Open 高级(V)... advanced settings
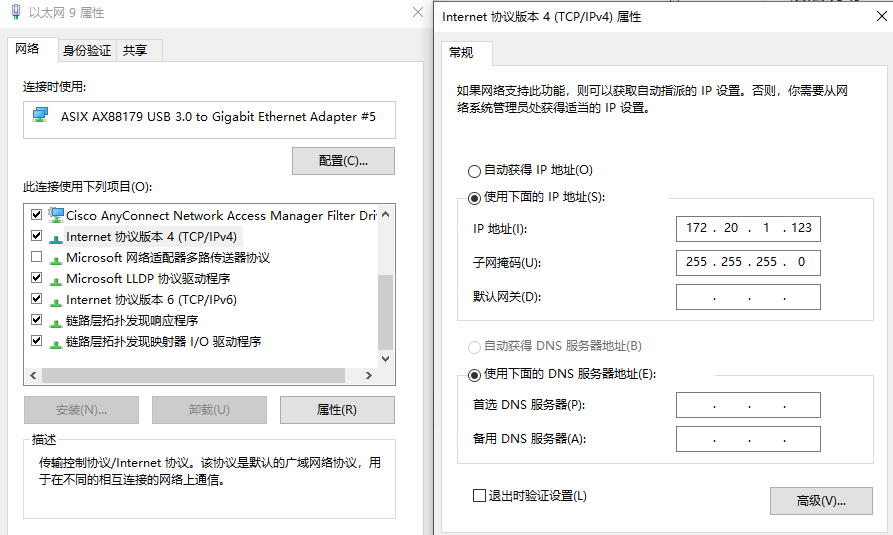 821,501
